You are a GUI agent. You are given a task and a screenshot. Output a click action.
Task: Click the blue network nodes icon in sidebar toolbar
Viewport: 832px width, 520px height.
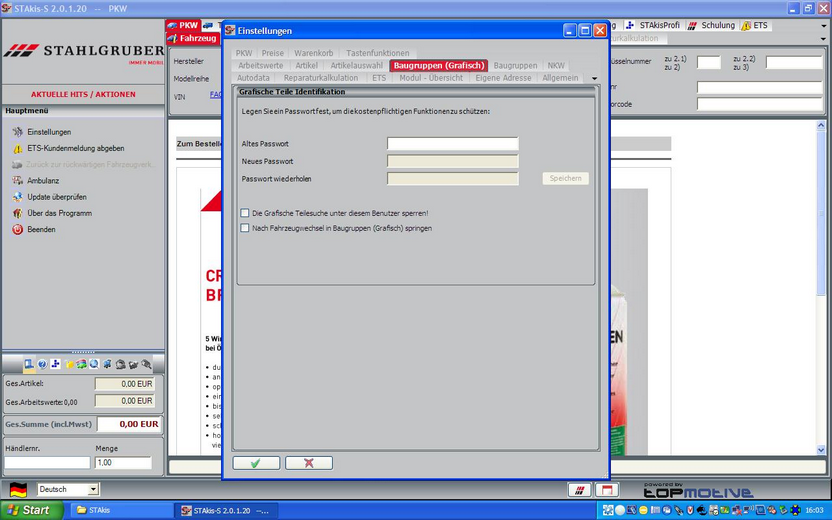pyautogui.click(x=55, y=364)
